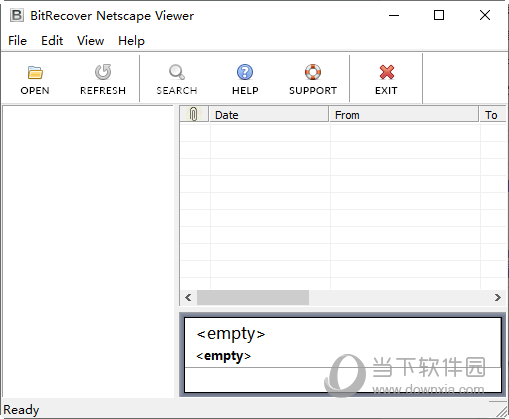The width and height of the screenshot is (509, 419).
Task: Sort messages by the Date column header
Action: tap(269, 114)
